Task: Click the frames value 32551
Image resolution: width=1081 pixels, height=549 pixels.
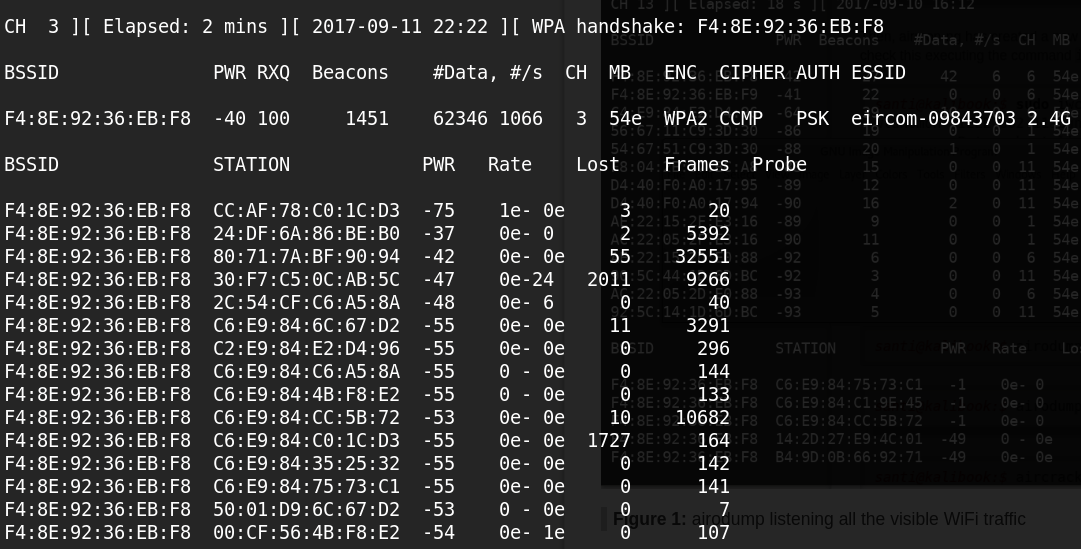Action: pyautogui.click(x=702, y=257)
